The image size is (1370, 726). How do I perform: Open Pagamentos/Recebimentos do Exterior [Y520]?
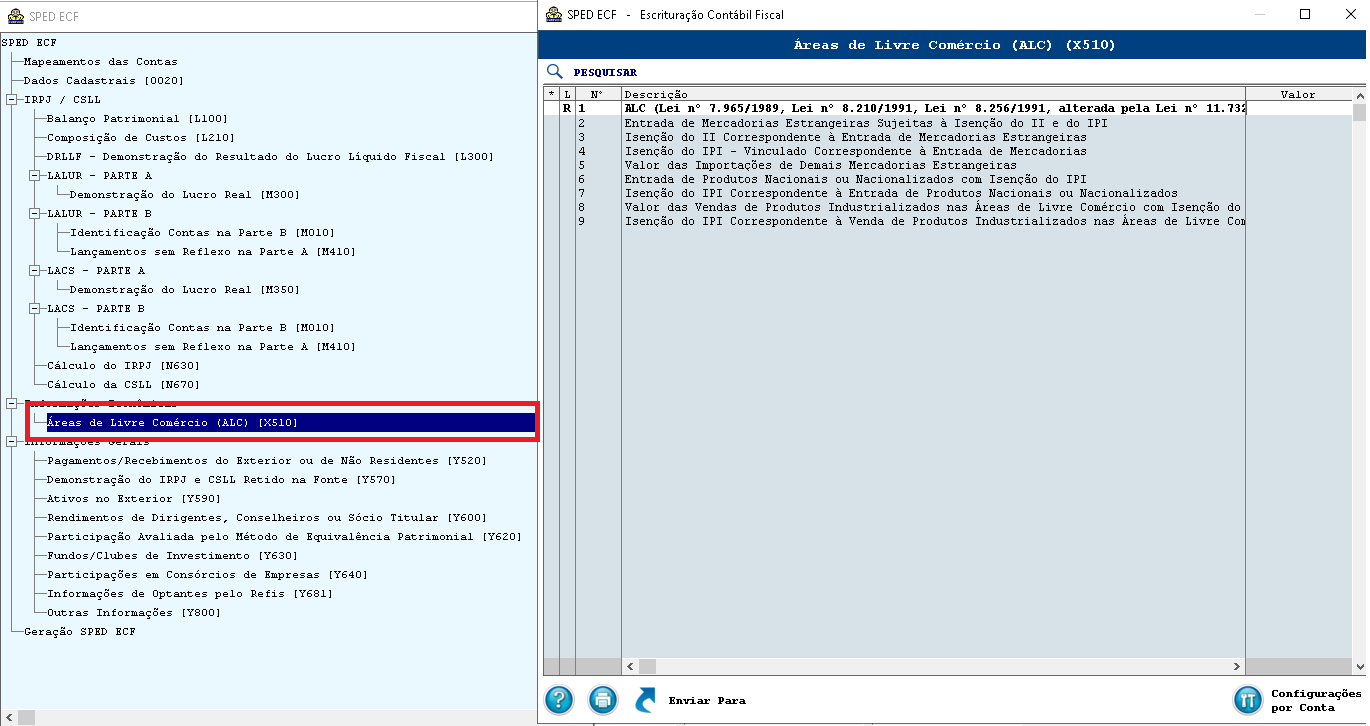coord(267,460)
